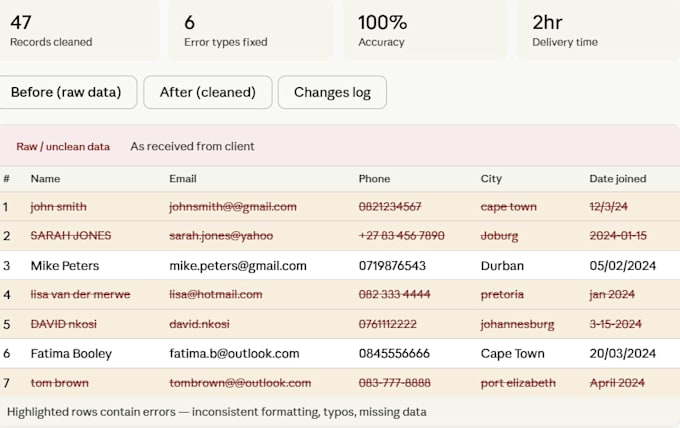Select the Mike Peters row name
Screen dimensions: 680x428
point(65,265)
